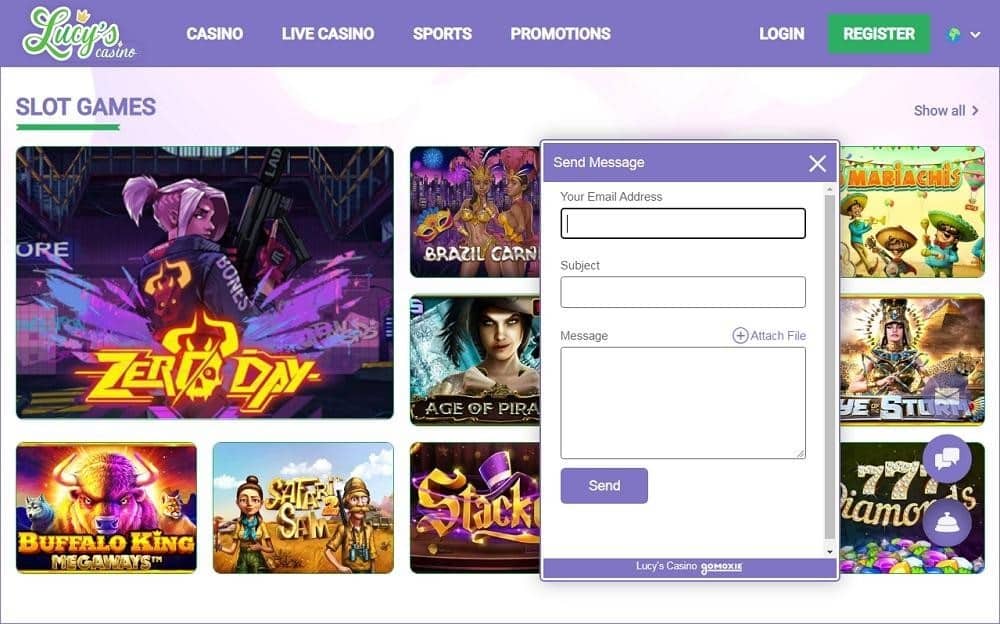This screenshot has height=624, width=1000.
Task: Close the Send Message dialog
Action: click(817, 163)
